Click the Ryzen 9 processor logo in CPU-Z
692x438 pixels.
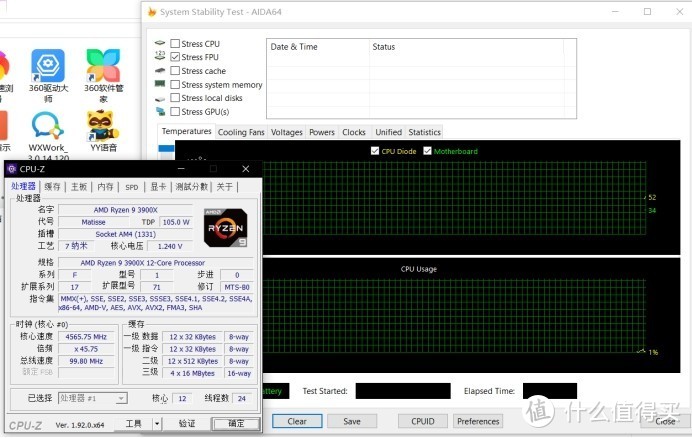pos(225,228)
